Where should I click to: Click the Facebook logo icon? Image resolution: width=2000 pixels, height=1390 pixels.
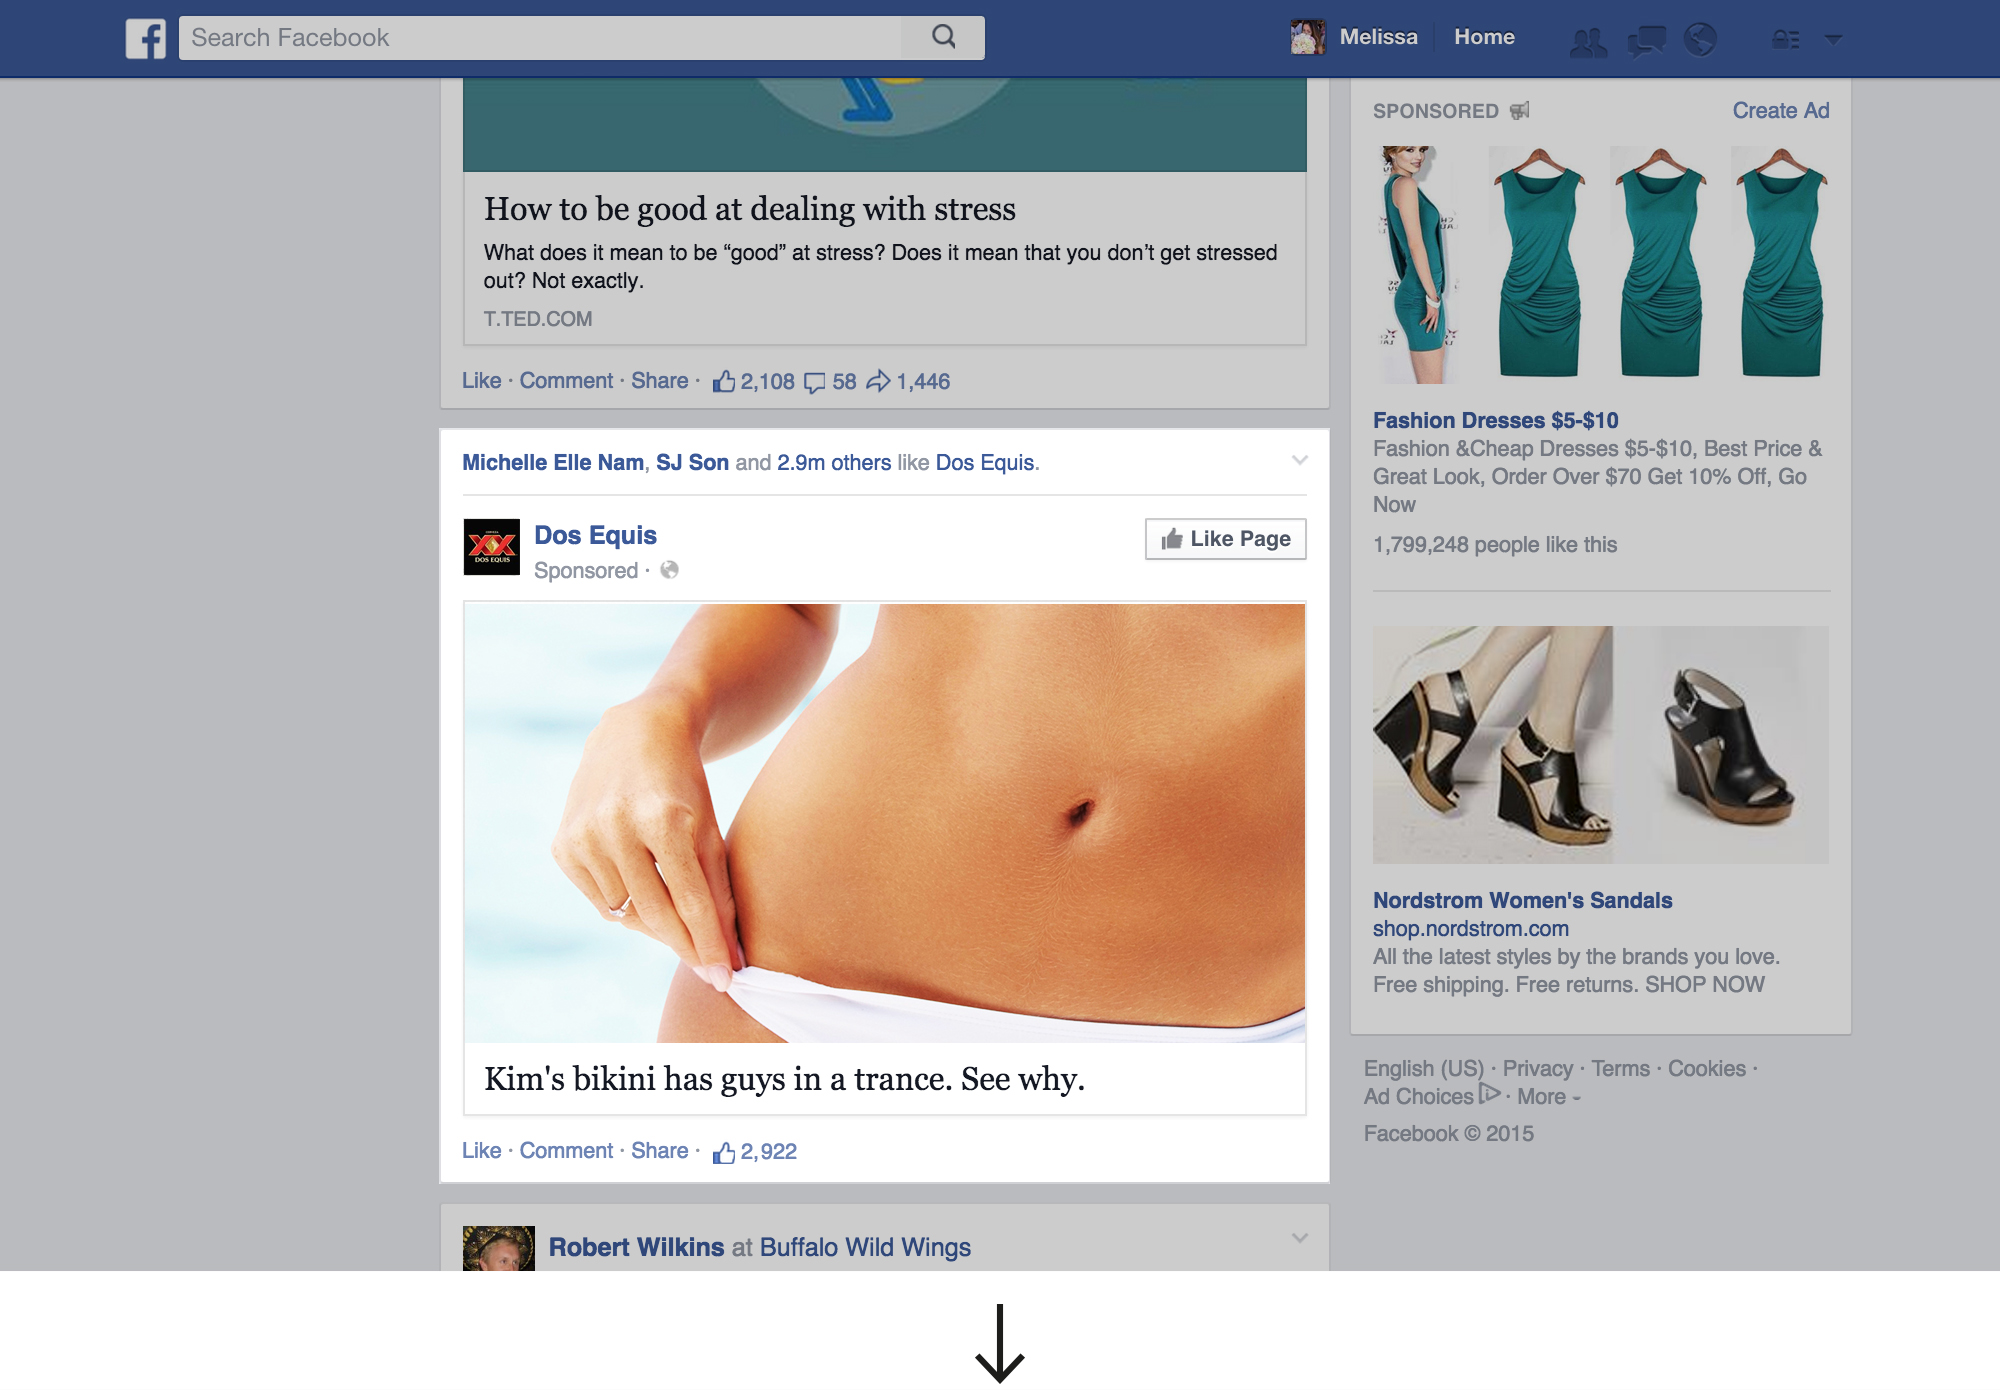(146, 39)
